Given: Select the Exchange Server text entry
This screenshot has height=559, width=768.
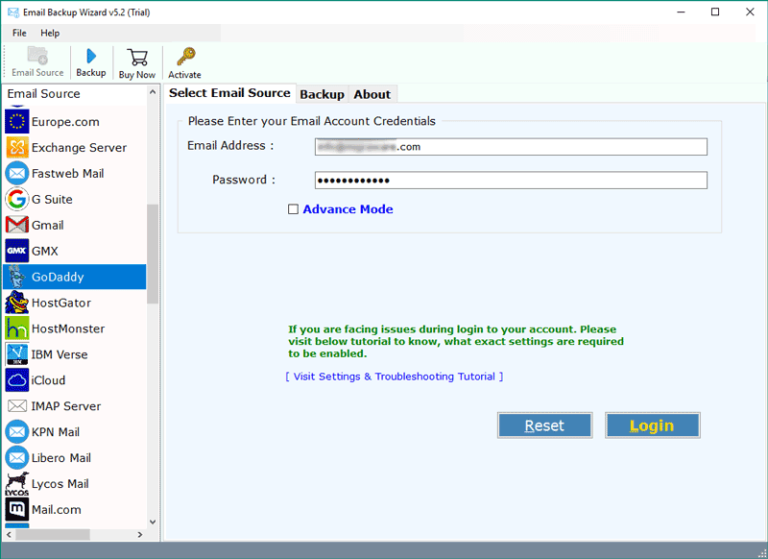Looking at the screenshot, I should tap(79, 147).
